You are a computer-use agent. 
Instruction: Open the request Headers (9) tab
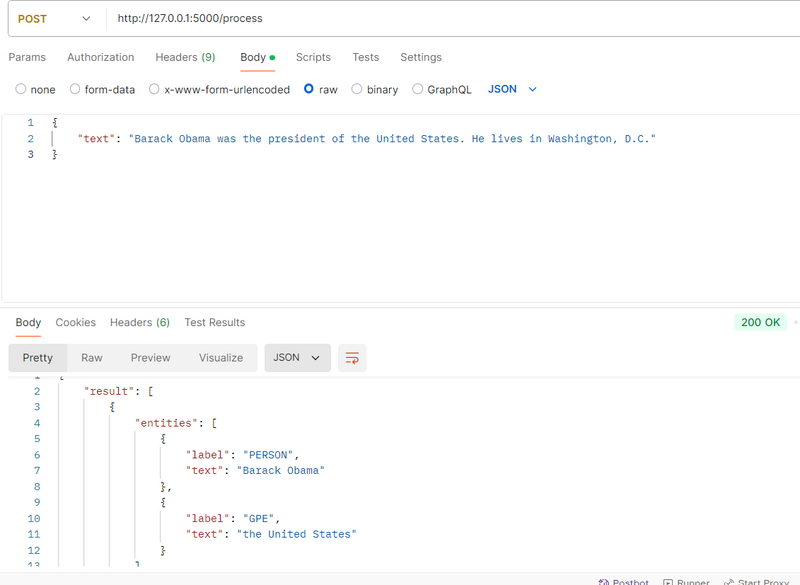point(185,57)
